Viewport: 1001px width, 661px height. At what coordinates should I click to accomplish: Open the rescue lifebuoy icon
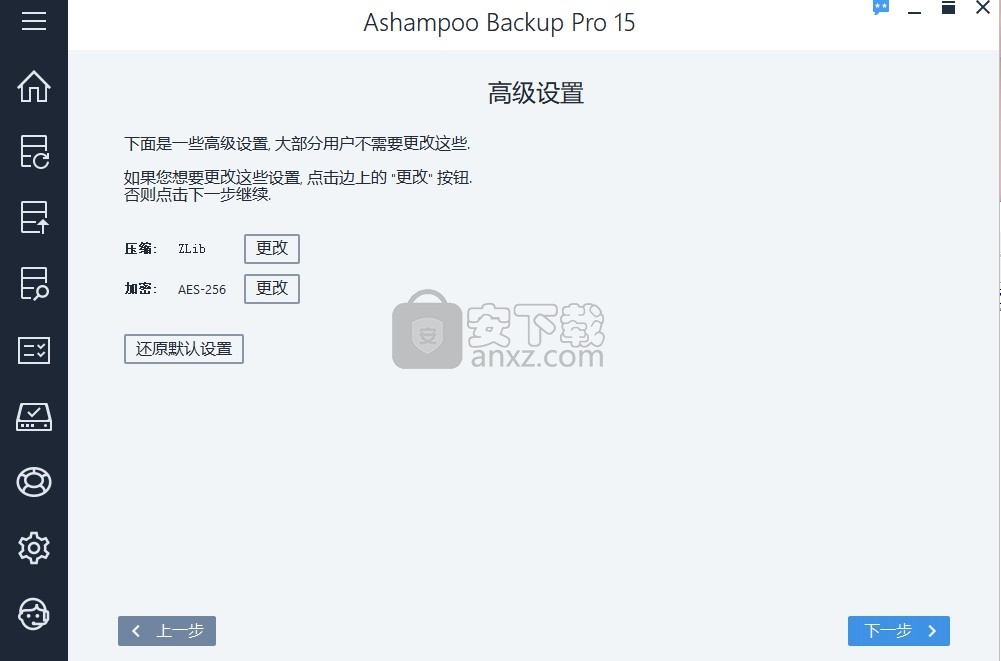[34, 482]
